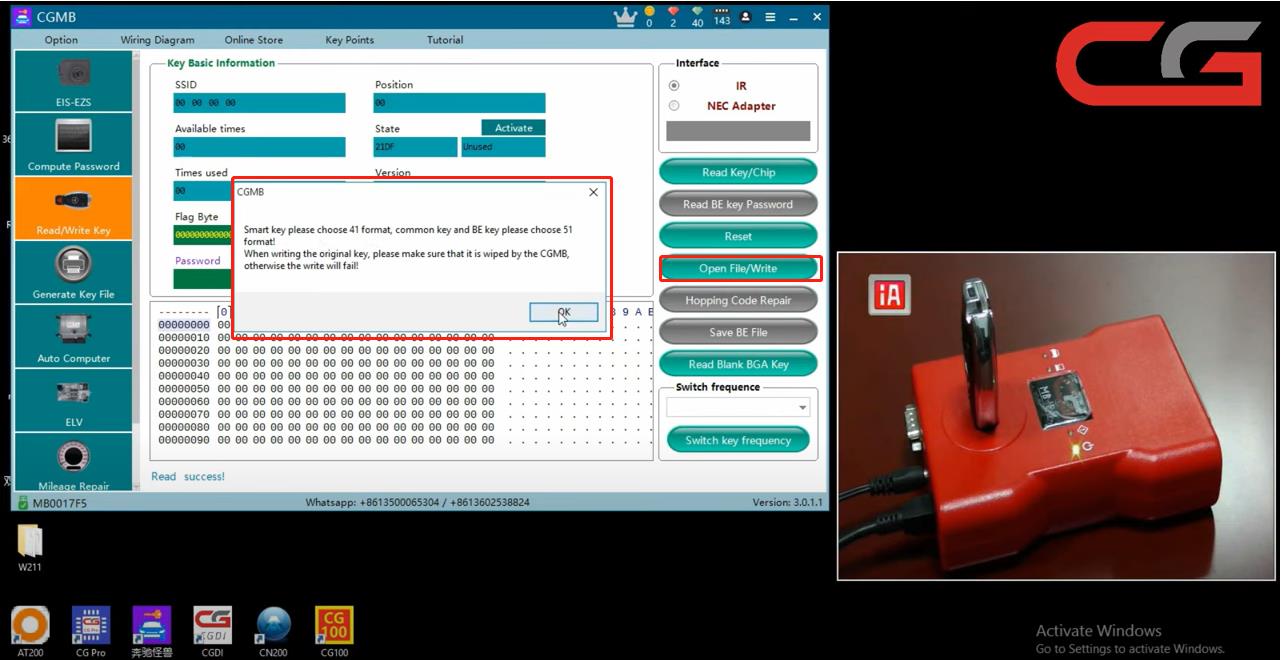Screen dimensions: 1281x660
Task: Click the MB0017F5 device serial text
Action: coord(60,503)
